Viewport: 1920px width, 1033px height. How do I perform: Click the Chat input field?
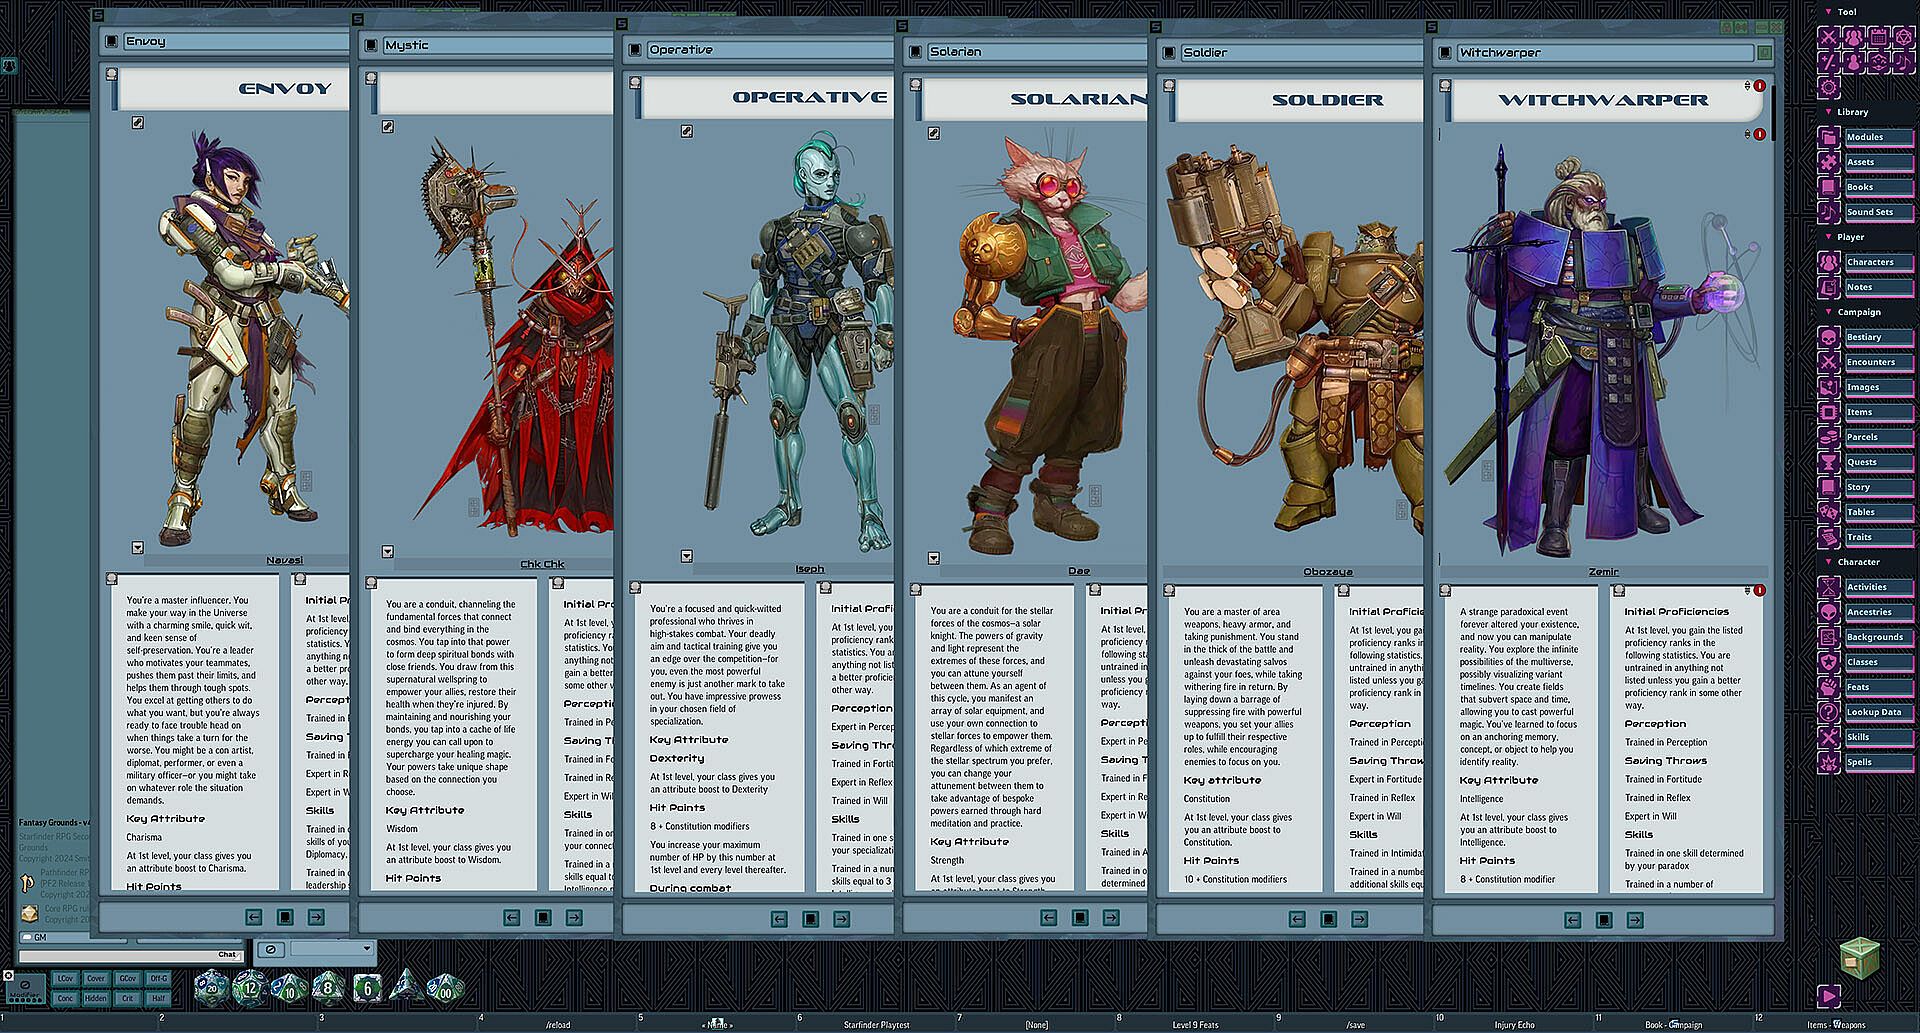coord(120,955)
